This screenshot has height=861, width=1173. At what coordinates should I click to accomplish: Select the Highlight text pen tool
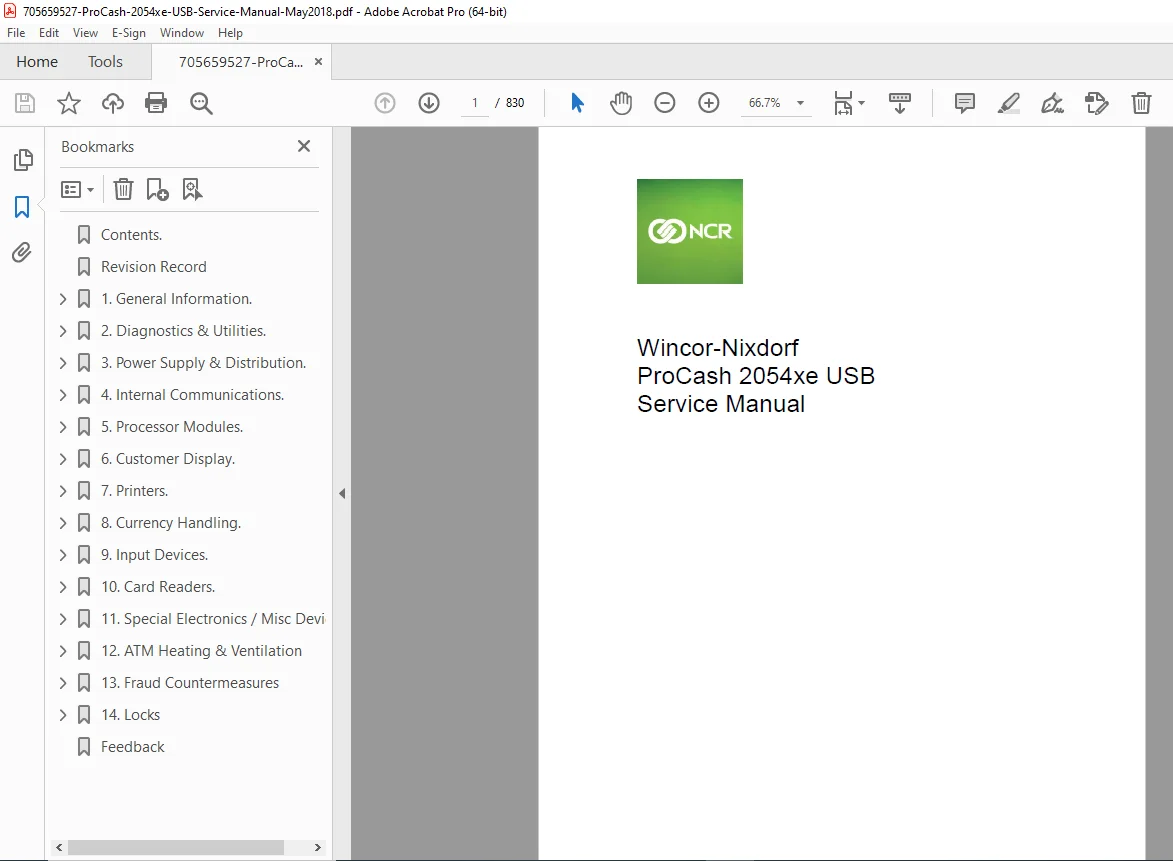[1008, 103]
